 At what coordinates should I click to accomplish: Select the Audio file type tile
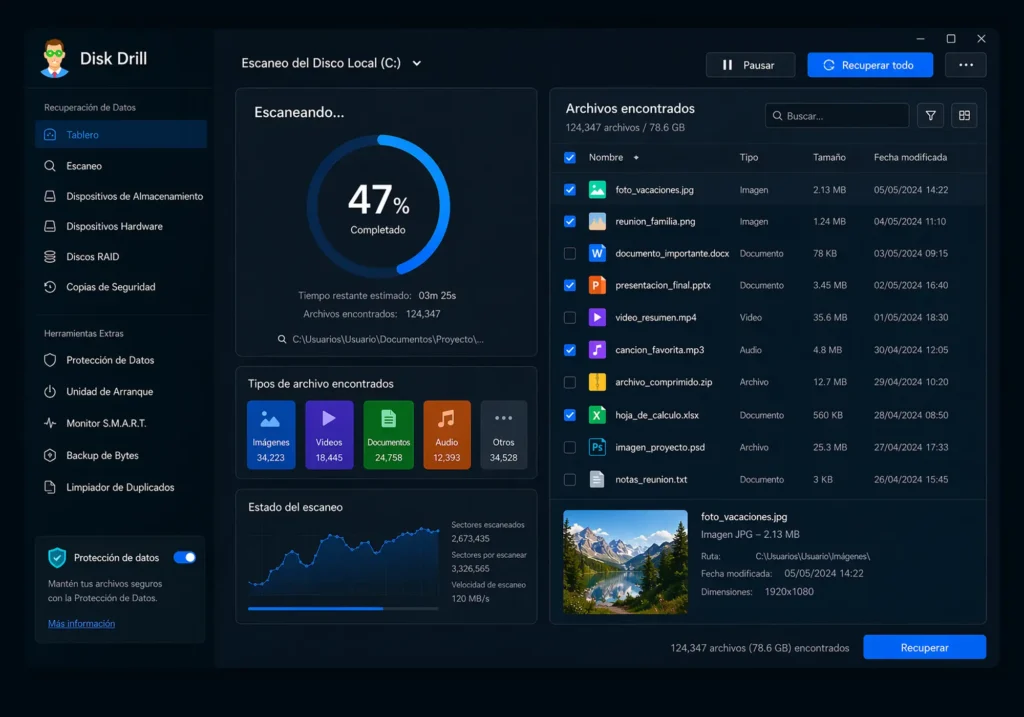coord(446,435)
